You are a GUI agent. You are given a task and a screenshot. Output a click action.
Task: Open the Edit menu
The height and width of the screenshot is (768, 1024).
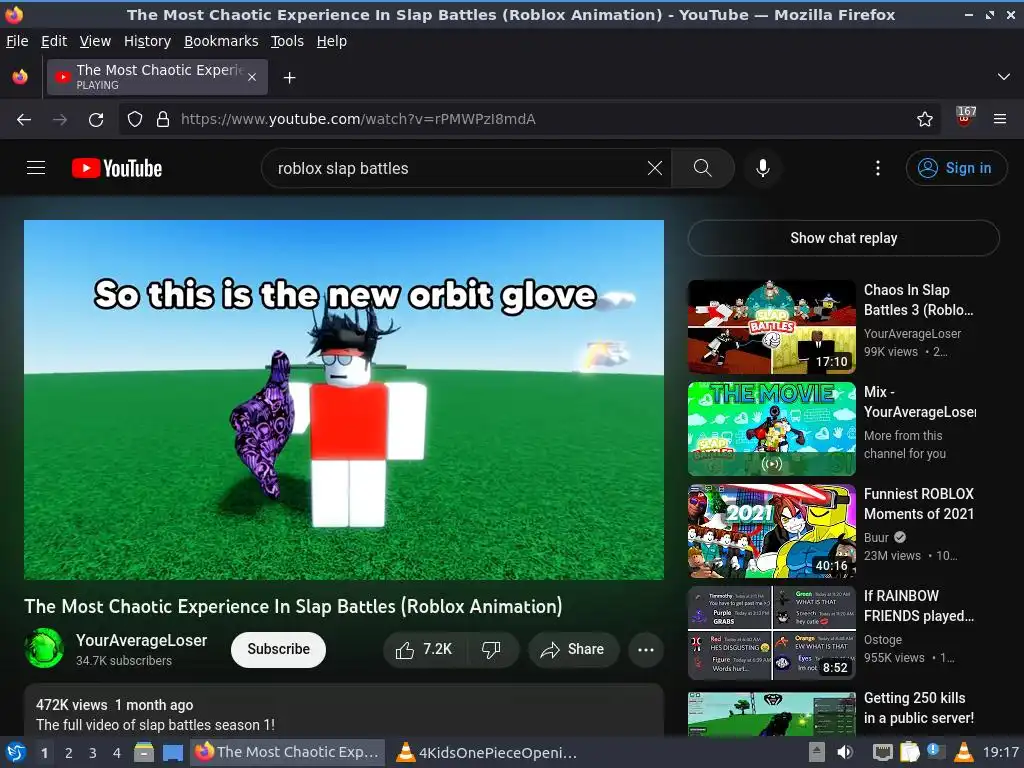point(54,41)
